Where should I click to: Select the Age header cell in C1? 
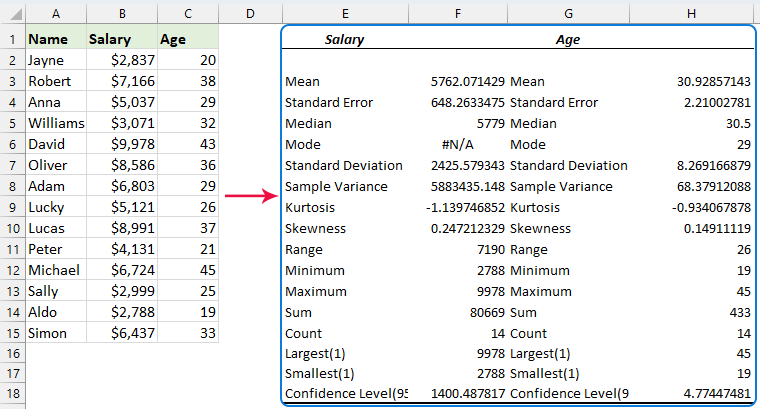187,40
